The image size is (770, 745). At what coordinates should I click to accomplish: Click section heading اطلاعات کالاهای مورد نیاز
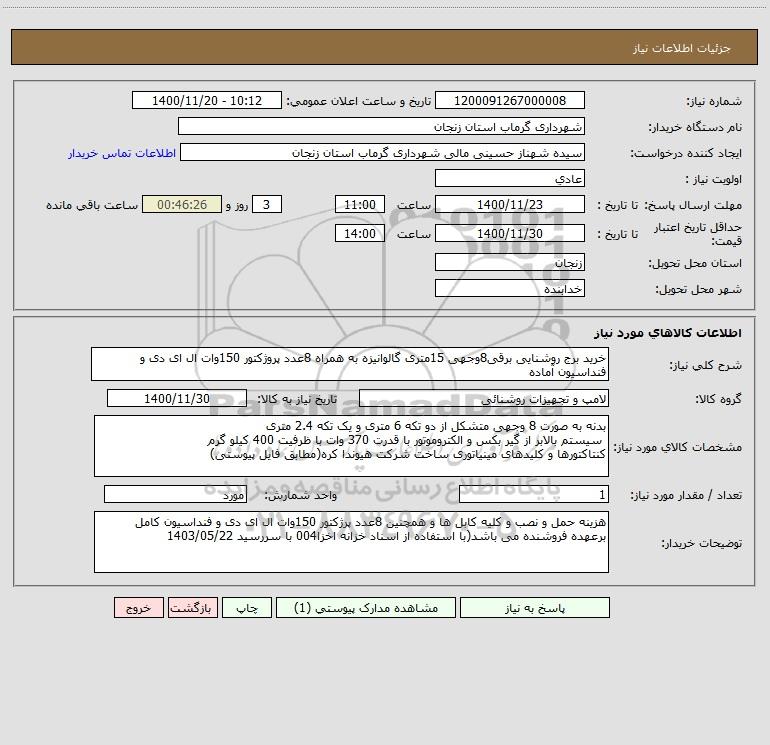click(668, 333)
